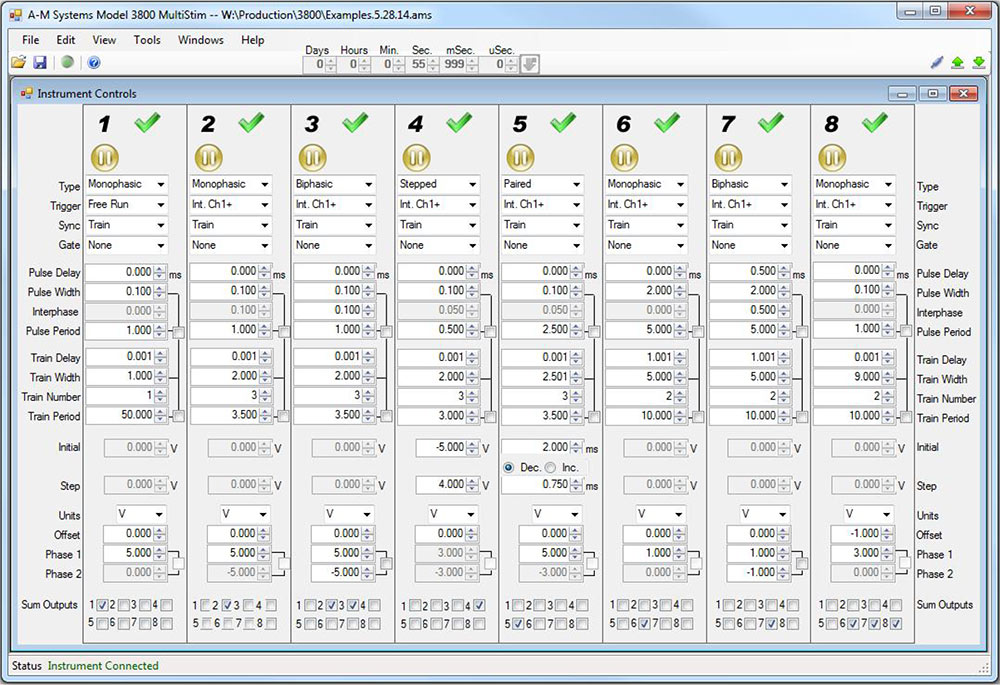Open channel 5 Type dropdown showing Paired
This screenshot has width=1000, height=685.
[x=542, y=184]
